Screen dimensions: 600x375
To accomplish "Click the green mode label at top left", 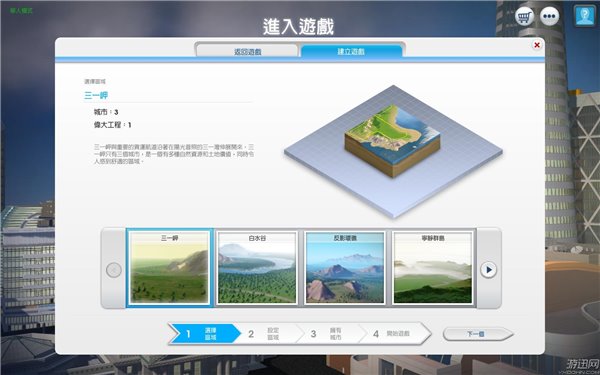I will (21, 11).
